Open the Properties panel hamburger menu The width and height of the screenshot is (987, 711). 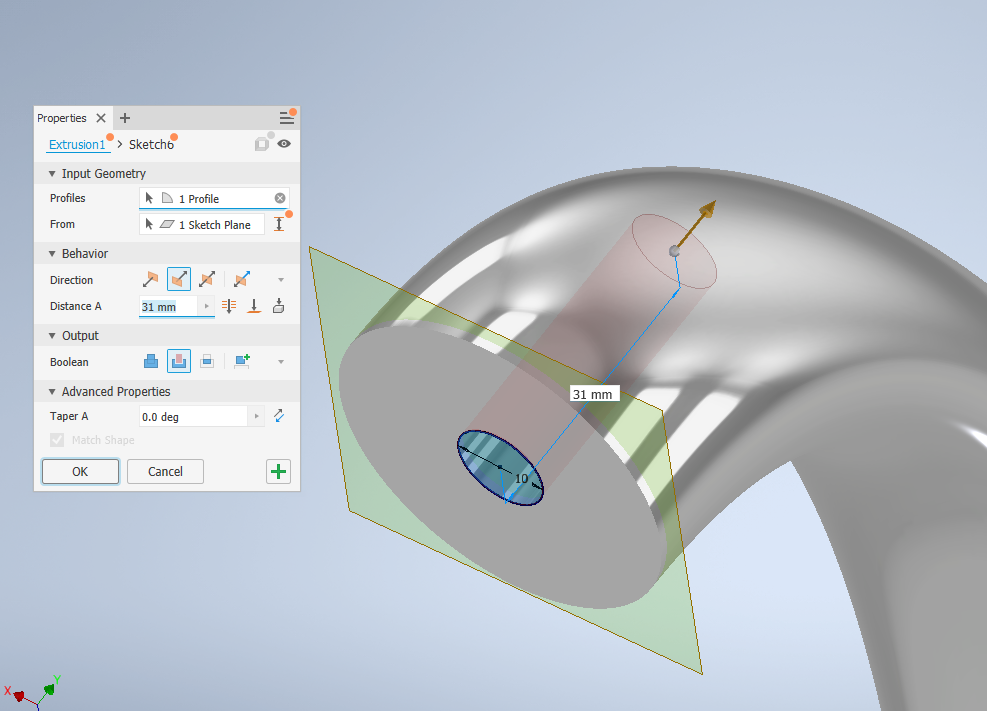click(287, 118)
